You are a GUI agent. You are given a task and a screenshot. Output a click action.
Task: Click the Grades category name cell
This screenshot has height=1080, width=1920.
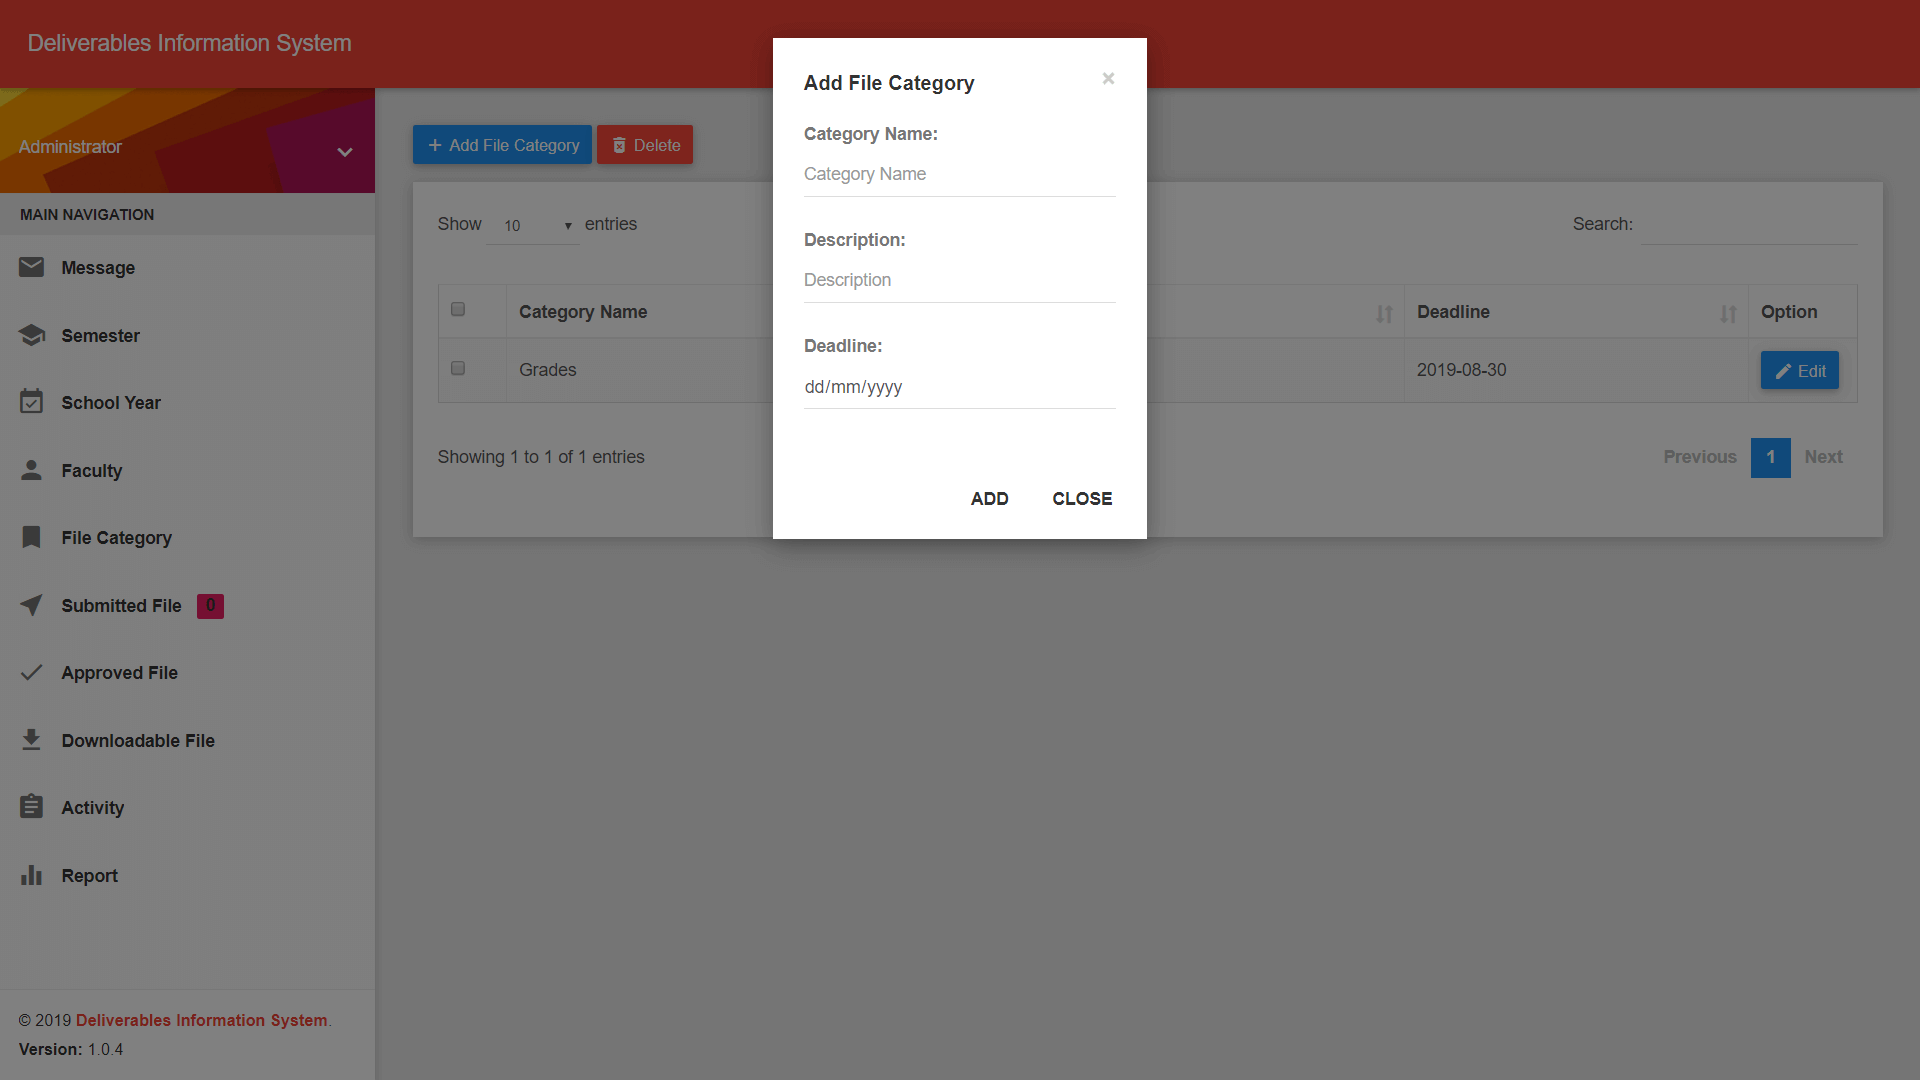(547, 370)
